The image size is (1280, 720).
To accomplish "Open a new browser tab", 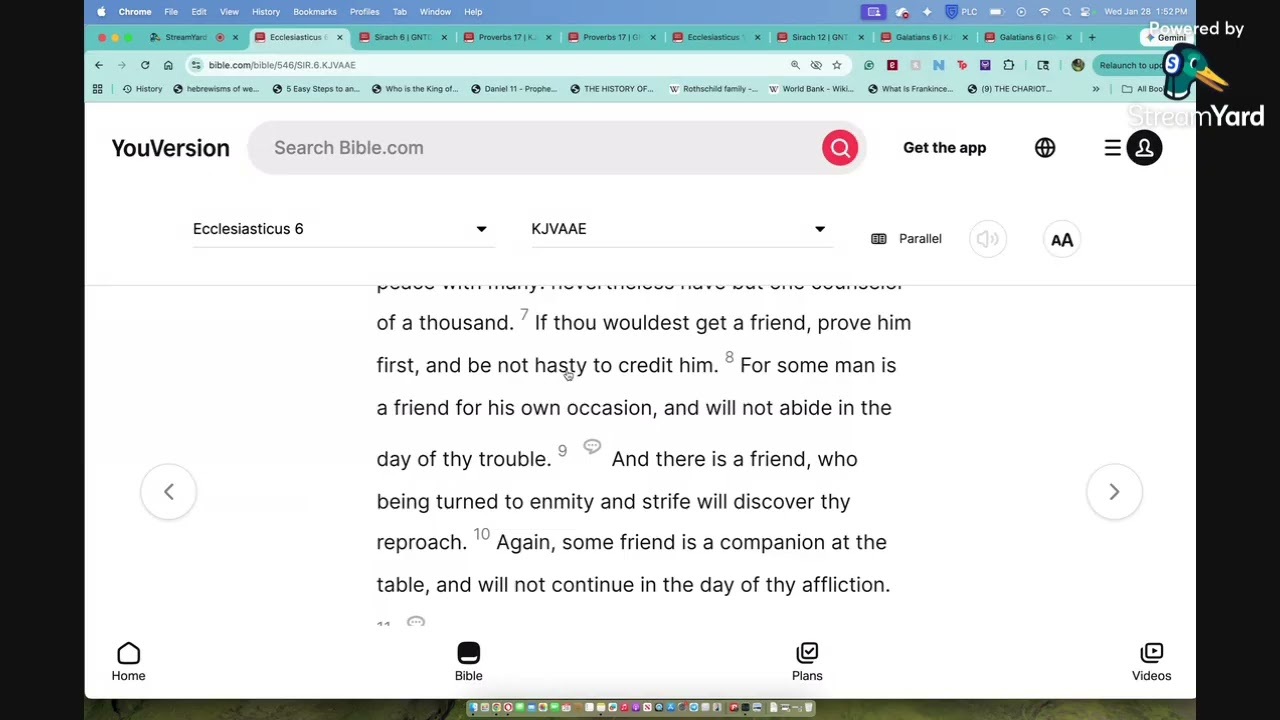I will click(1092, 37).
